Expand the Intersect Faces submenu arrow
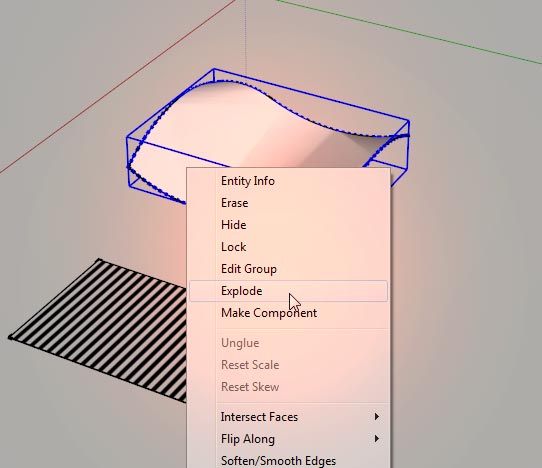Viewport: 542px width, 468px height. 377,417
